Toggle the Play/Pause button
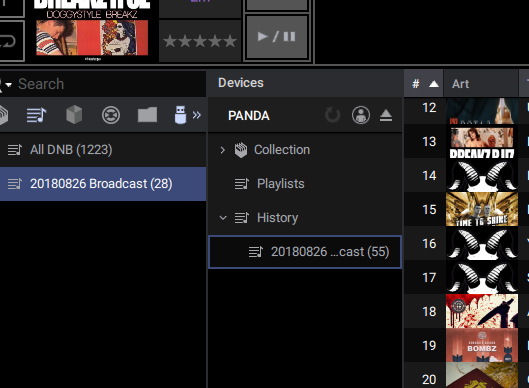The image size is (529, 388). click(277, 37)
